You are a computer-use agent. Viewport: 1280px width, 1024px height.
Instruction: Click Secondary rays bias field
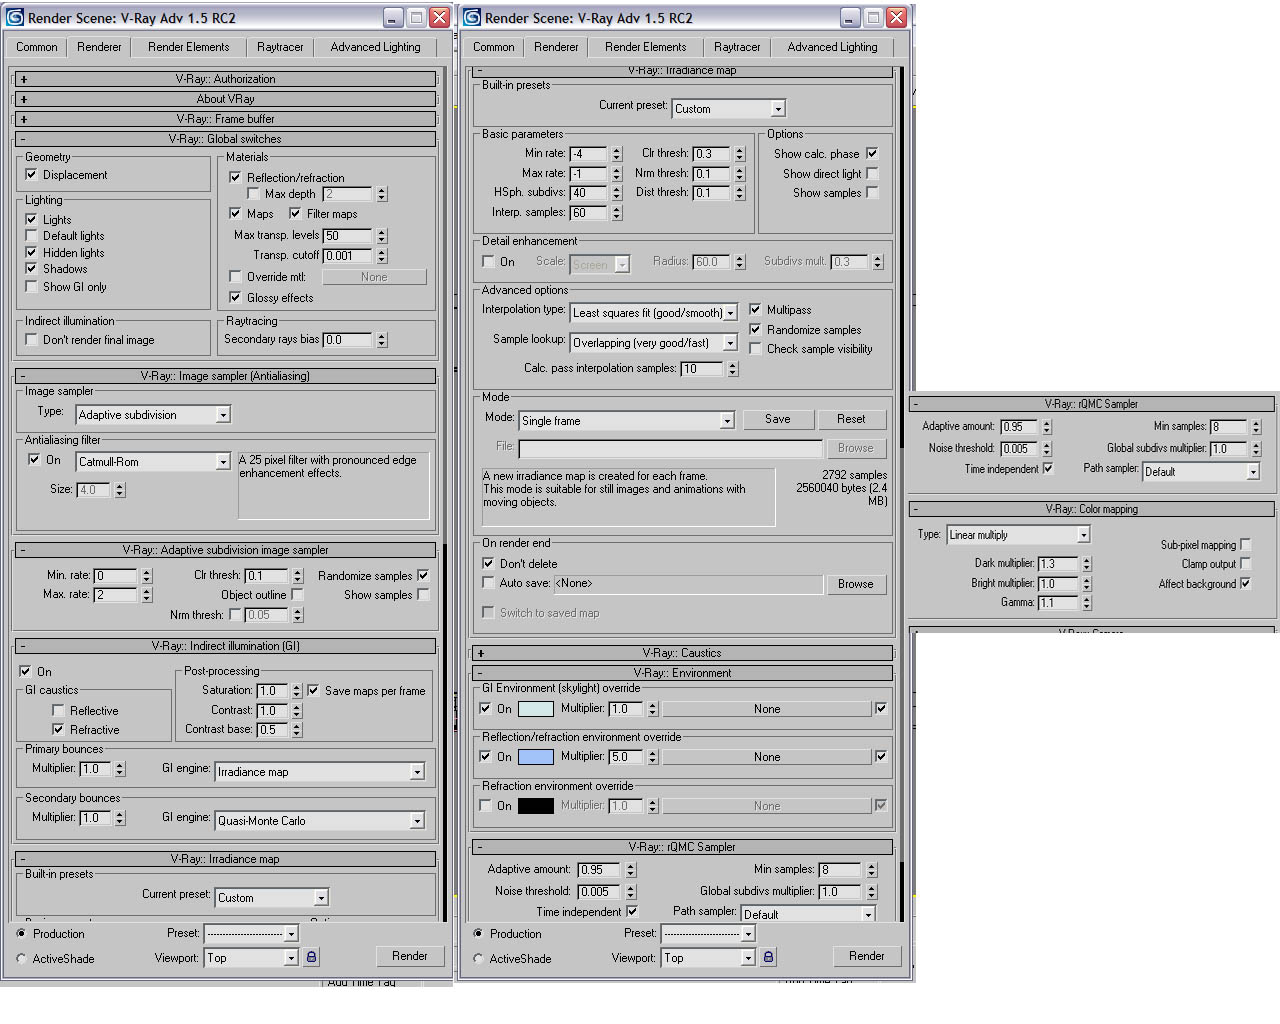tap(348, 340)
